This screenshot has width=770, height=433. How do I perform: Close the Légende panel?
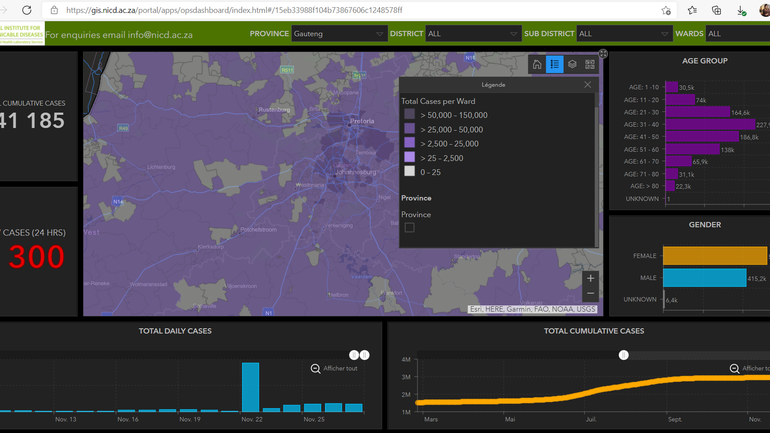click(x=587, y=85)
